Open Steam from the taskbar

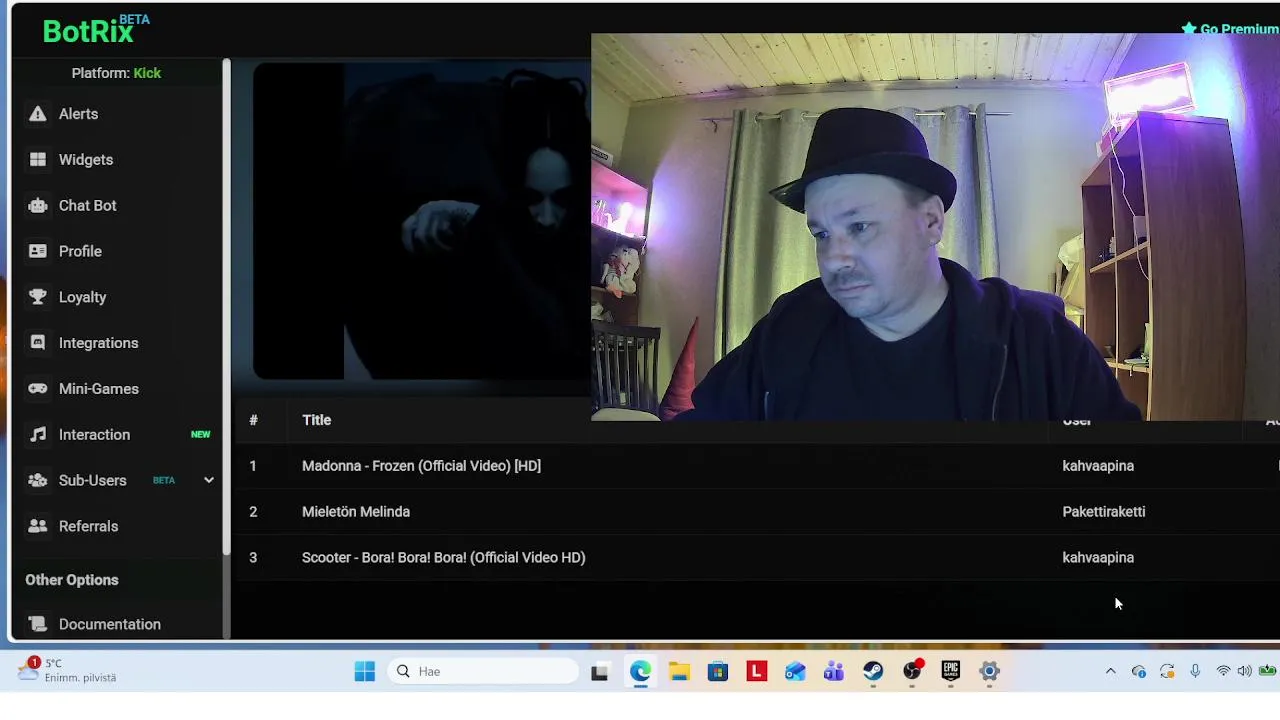pos(873,671)
